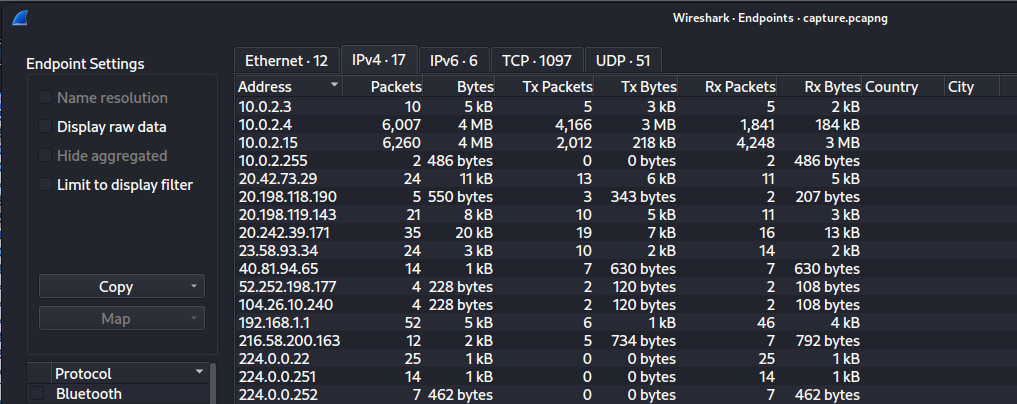Select the 20.242.39.171 row
The width and height of the screenshot is (1017, 404).
coord(626,232)
